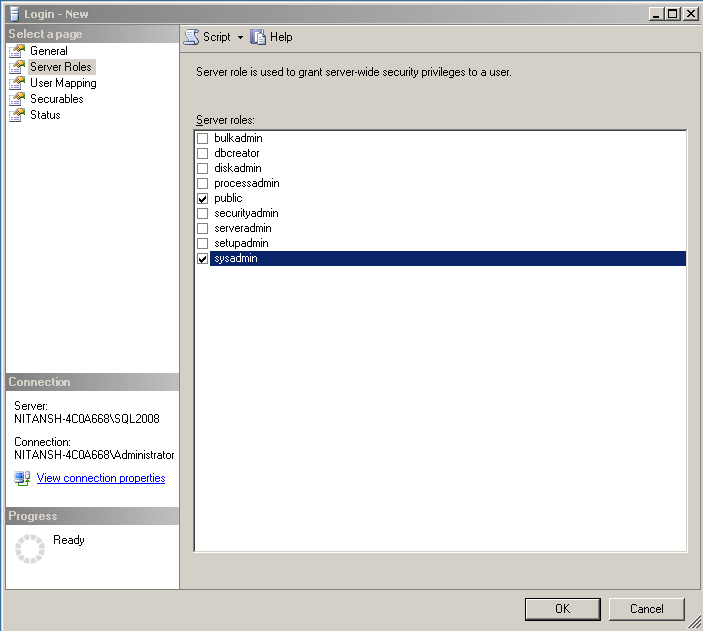Viewport: 703px width, 631px height.
Task: Open Help from the toolbar
Action: pos(281,37)
